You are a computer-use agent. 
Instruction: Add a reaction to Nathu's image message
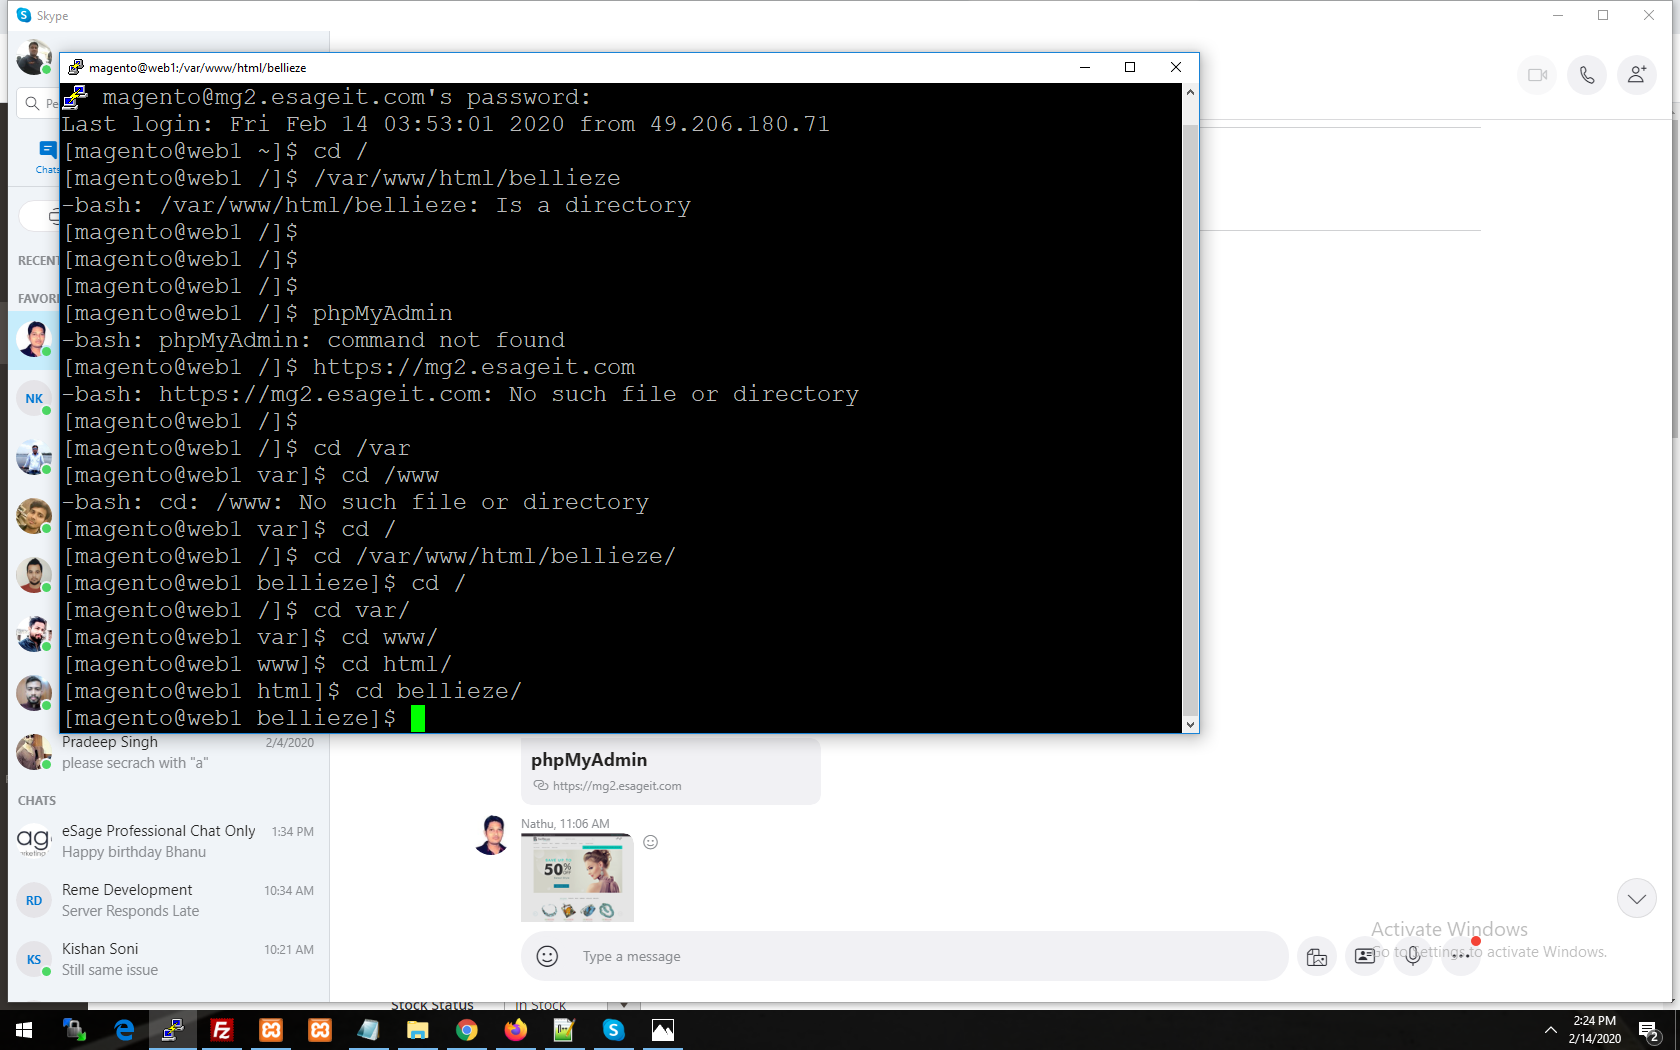coord(650,842)
